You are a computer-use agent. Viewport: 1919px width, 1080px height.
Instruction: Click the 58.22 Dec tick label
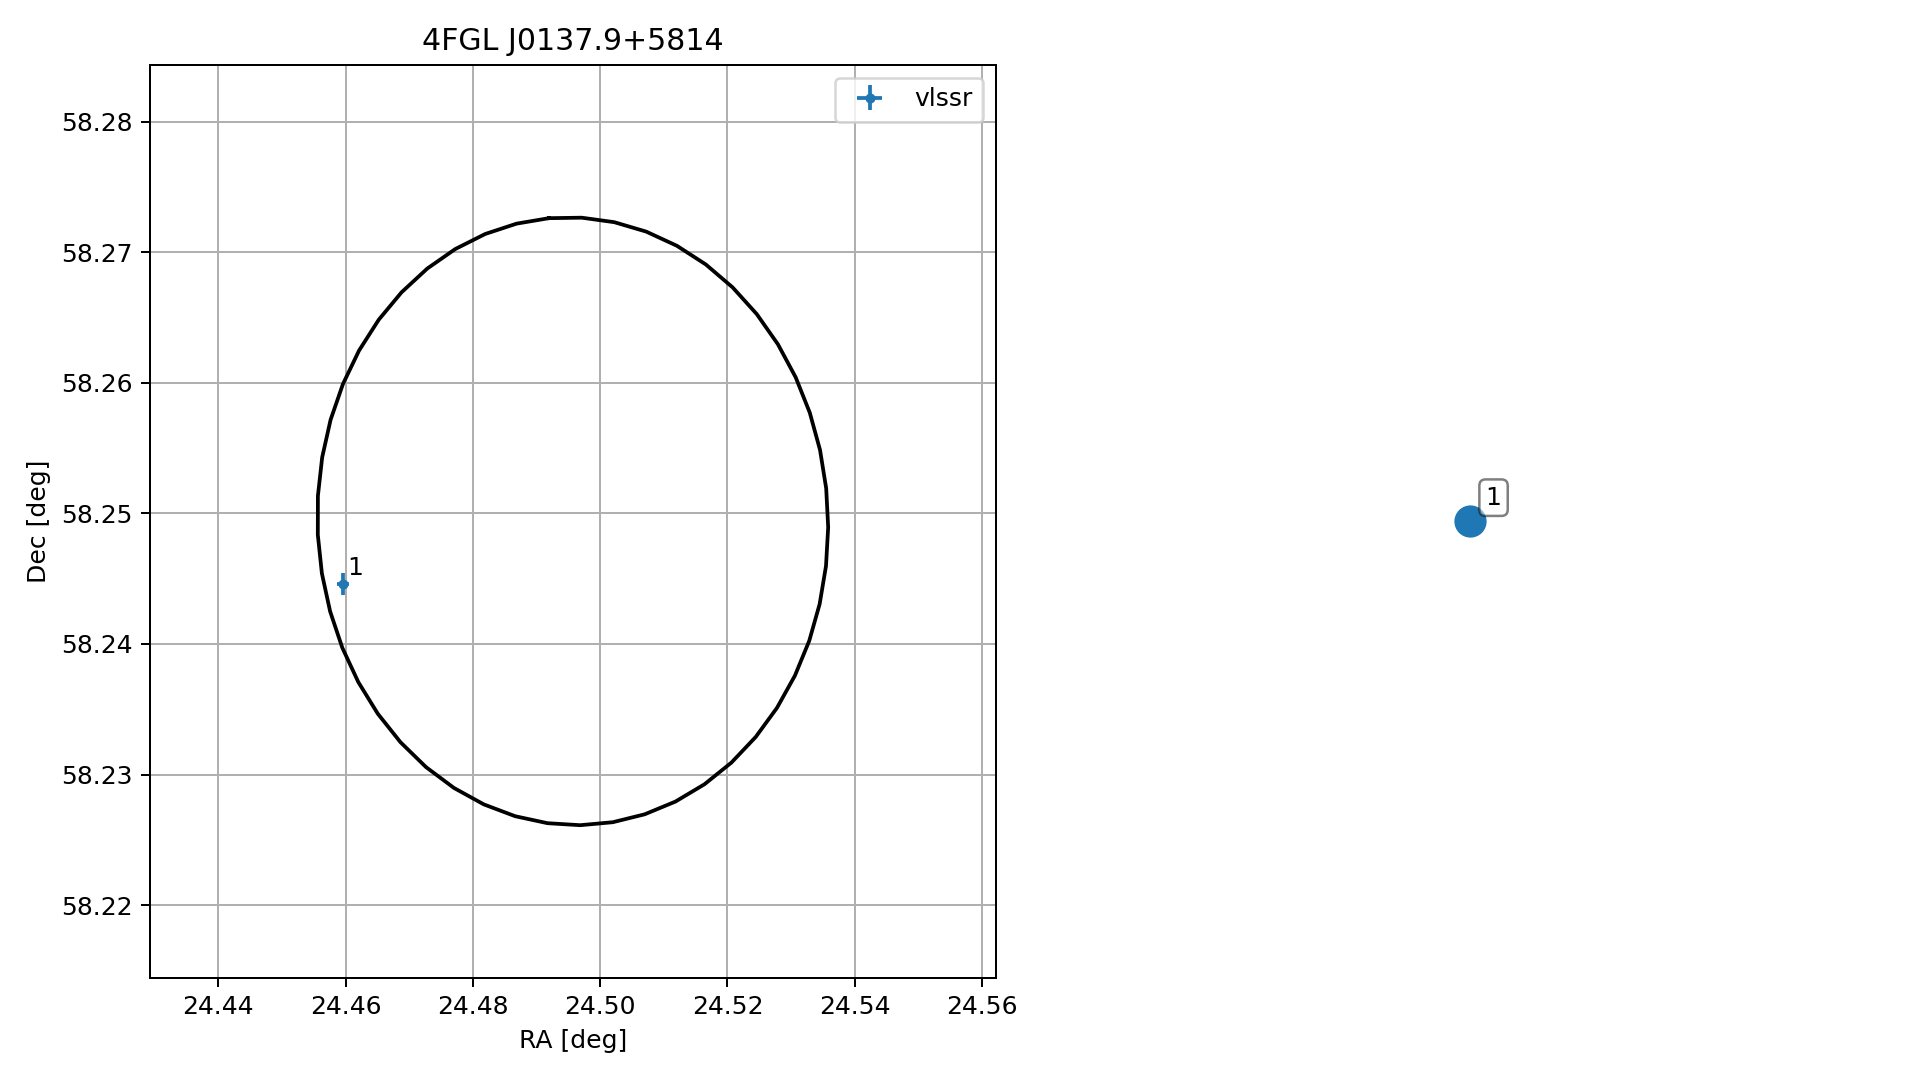coord(97,906)
